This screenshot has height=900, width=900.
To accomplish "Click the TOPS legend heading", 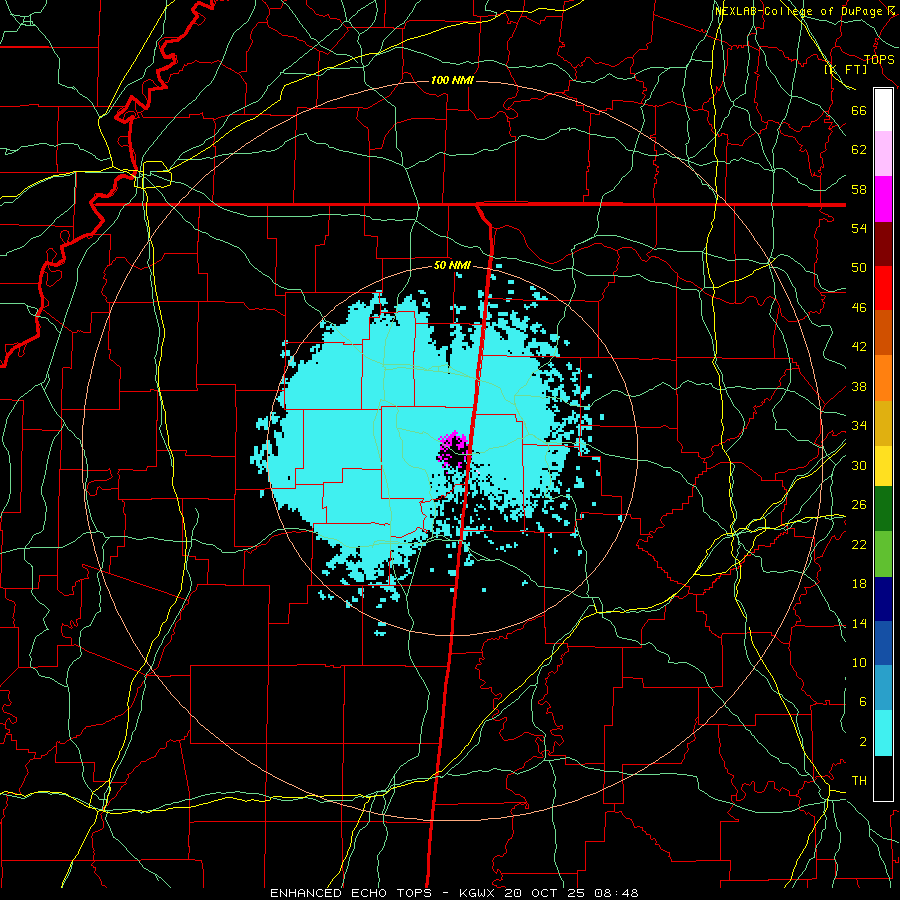I will (x=879, y=60).
